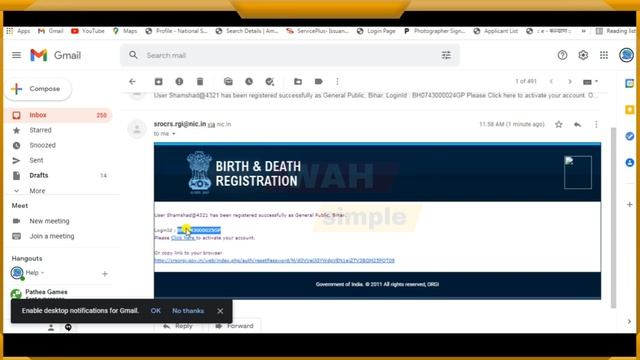This screenshot has width=640, height=360.
Task: Focus the Search mail field
Action: coord(289,55)
